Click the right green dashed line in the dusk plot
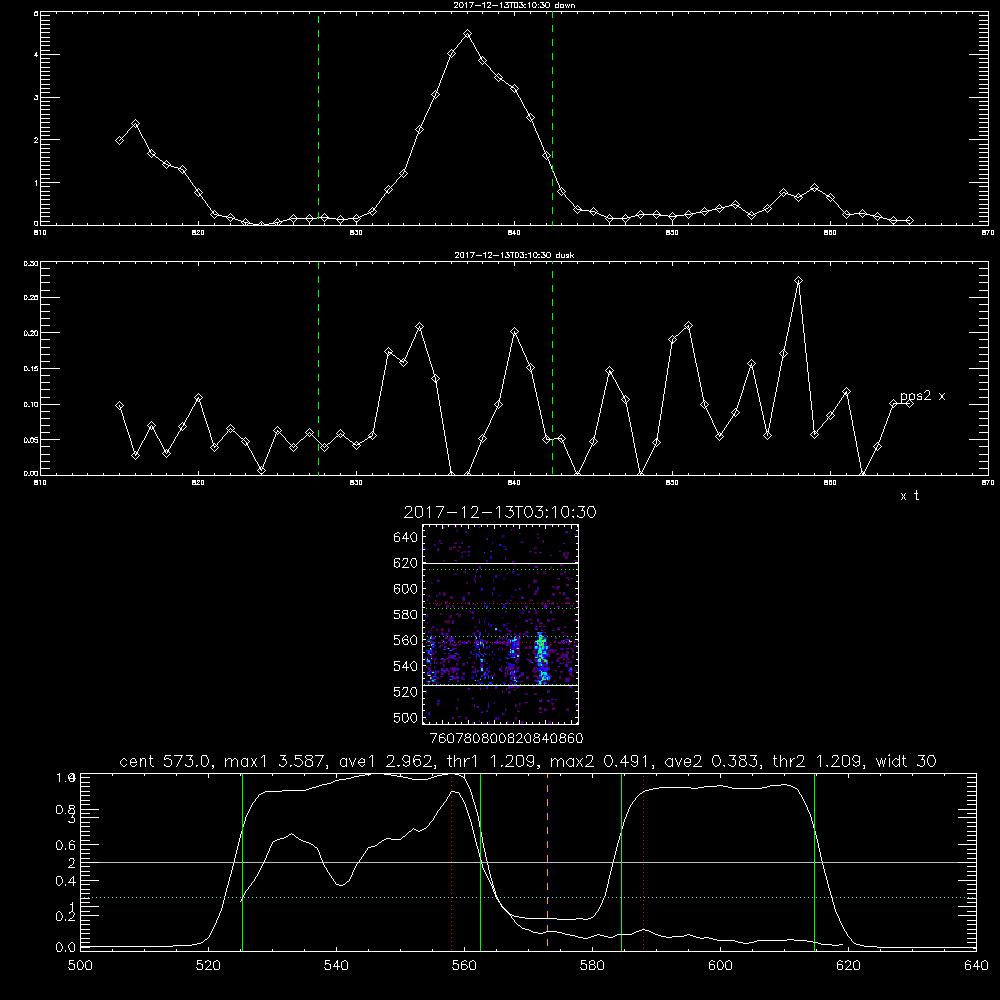 (552, 369)
